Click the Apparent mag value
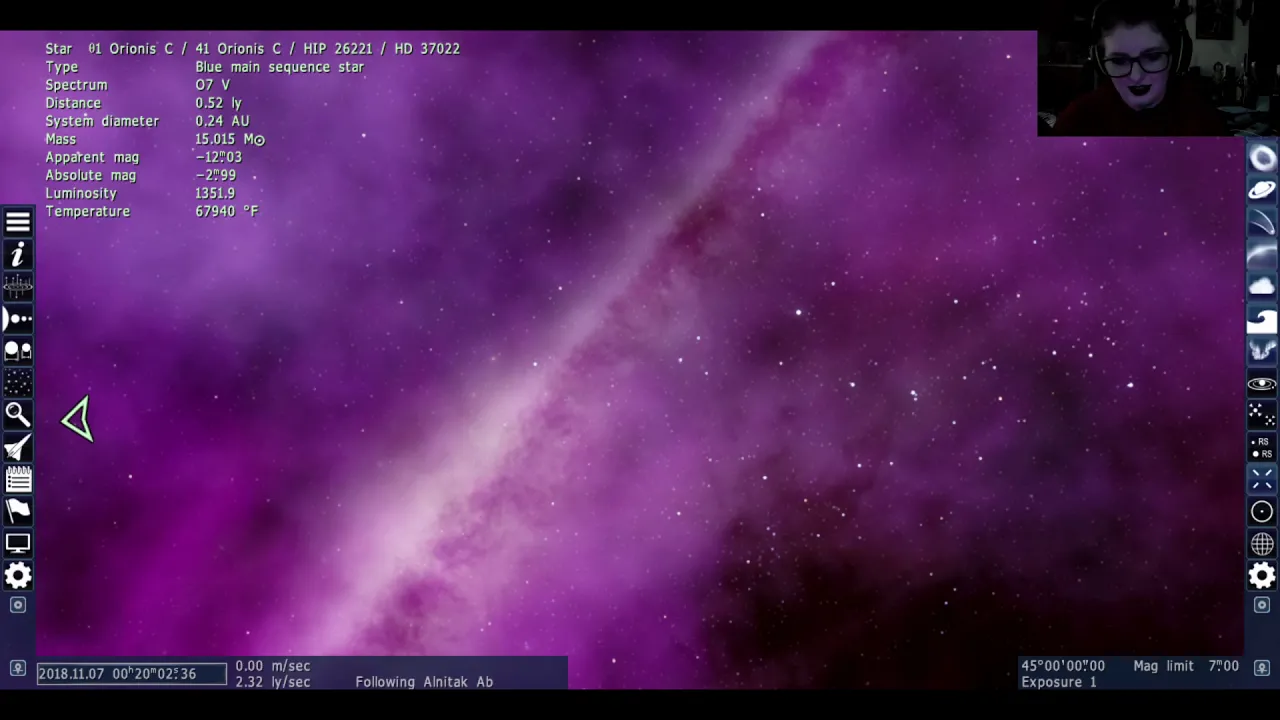 (x=218, y=157)
